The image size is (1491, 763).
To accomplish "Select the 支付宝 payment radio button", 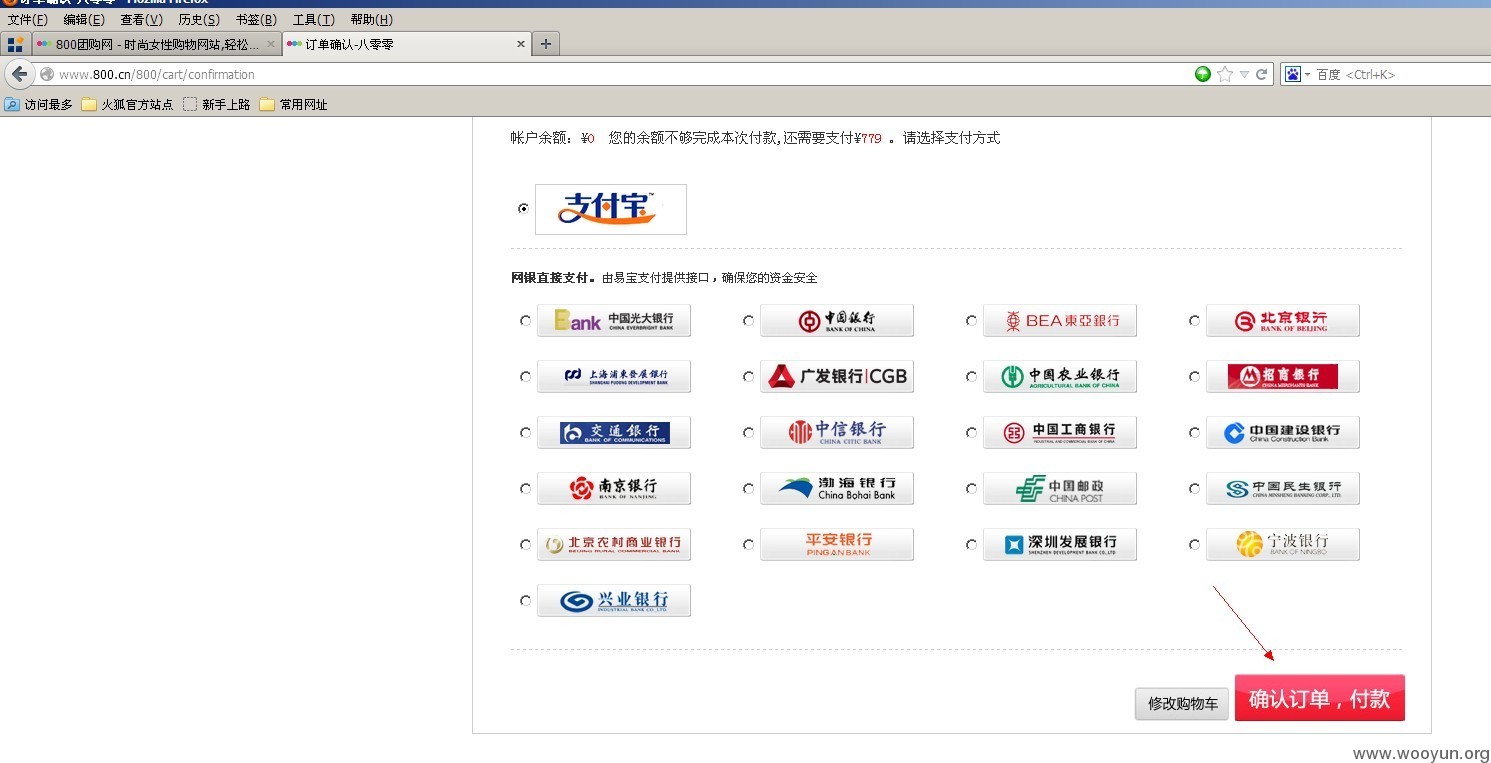I will (523, 209).
